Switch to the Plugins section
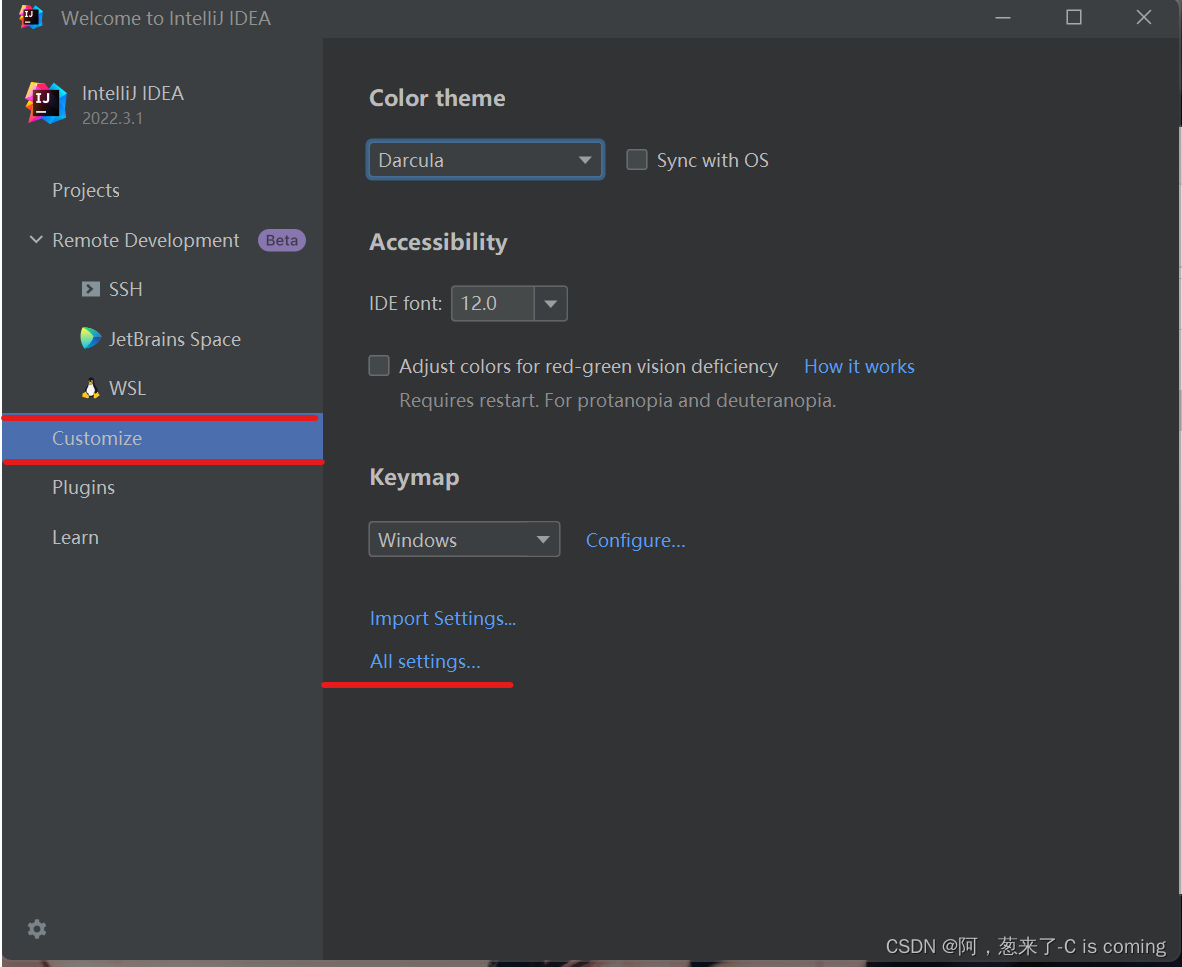 84,488
